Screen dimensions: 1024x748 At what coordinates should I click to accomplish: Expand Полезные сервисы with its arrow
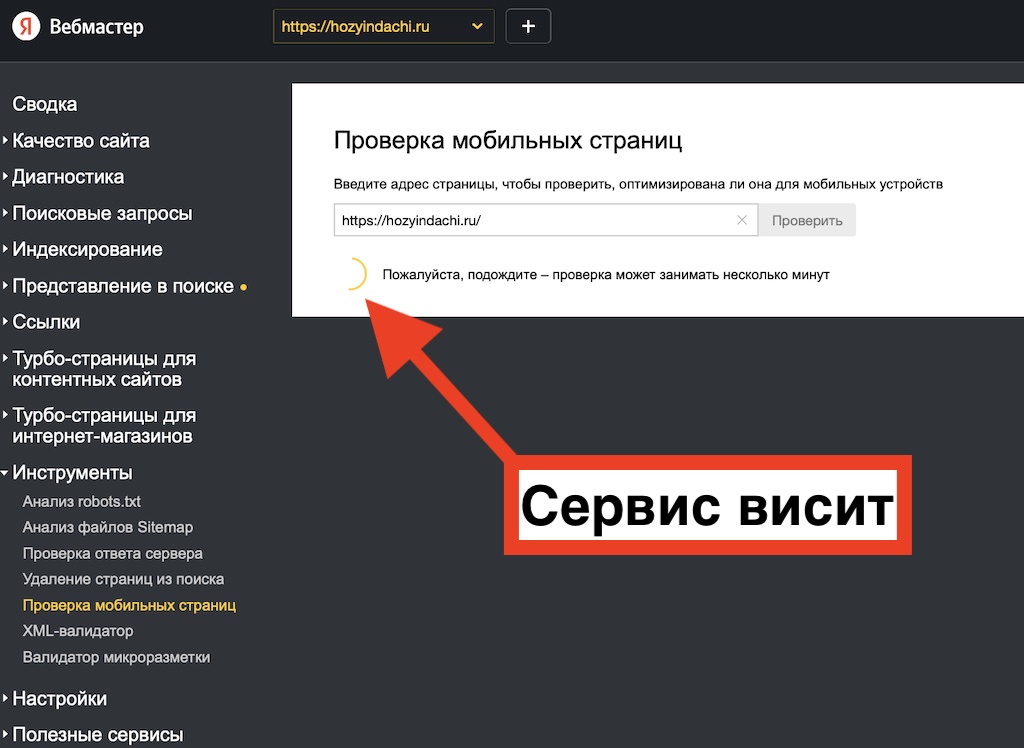[x=5, y=734]
